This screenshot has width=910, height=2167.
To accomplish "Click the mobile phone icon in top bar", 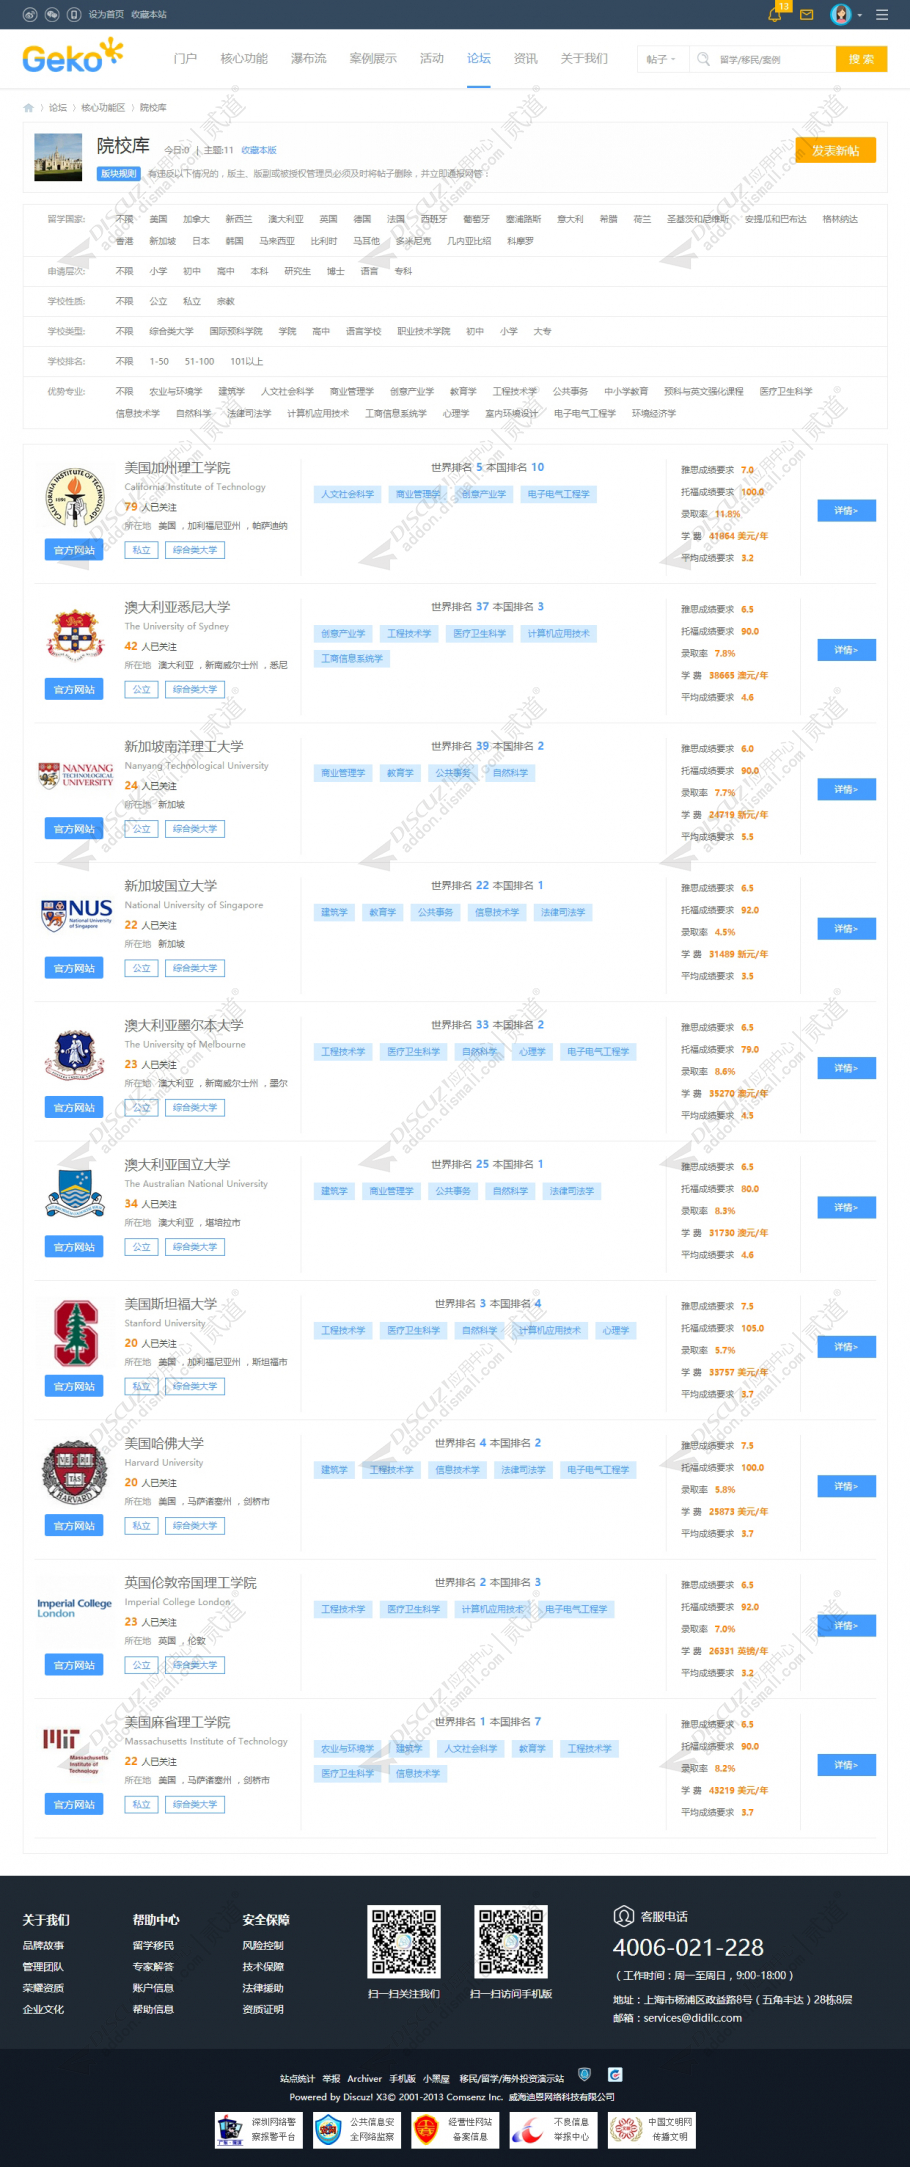I will click(73, 14).
